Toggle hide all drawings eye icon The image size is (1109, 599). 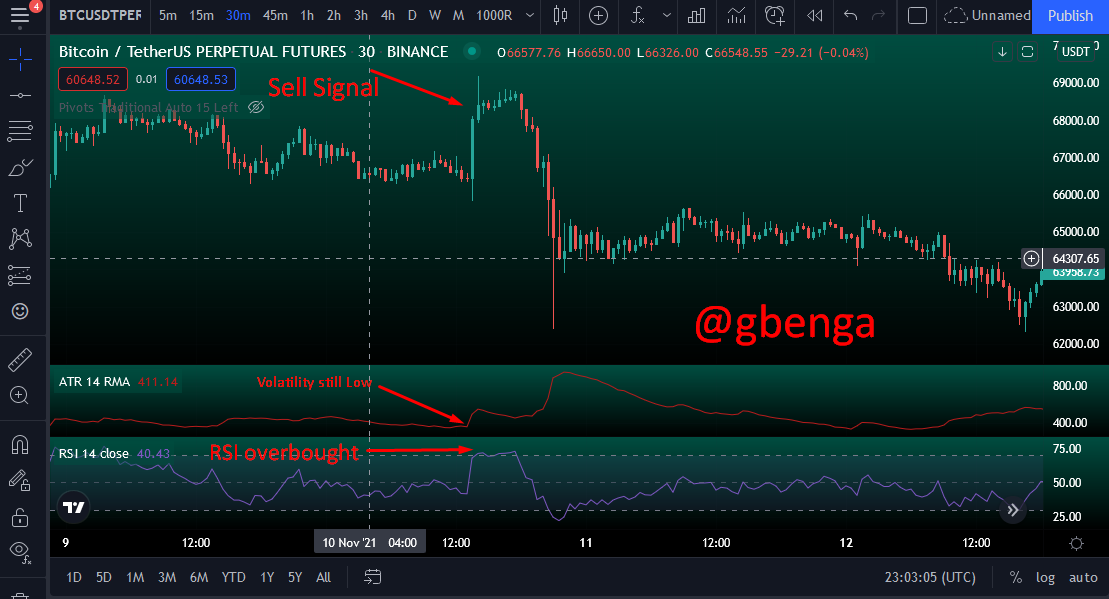coord(20,552)
